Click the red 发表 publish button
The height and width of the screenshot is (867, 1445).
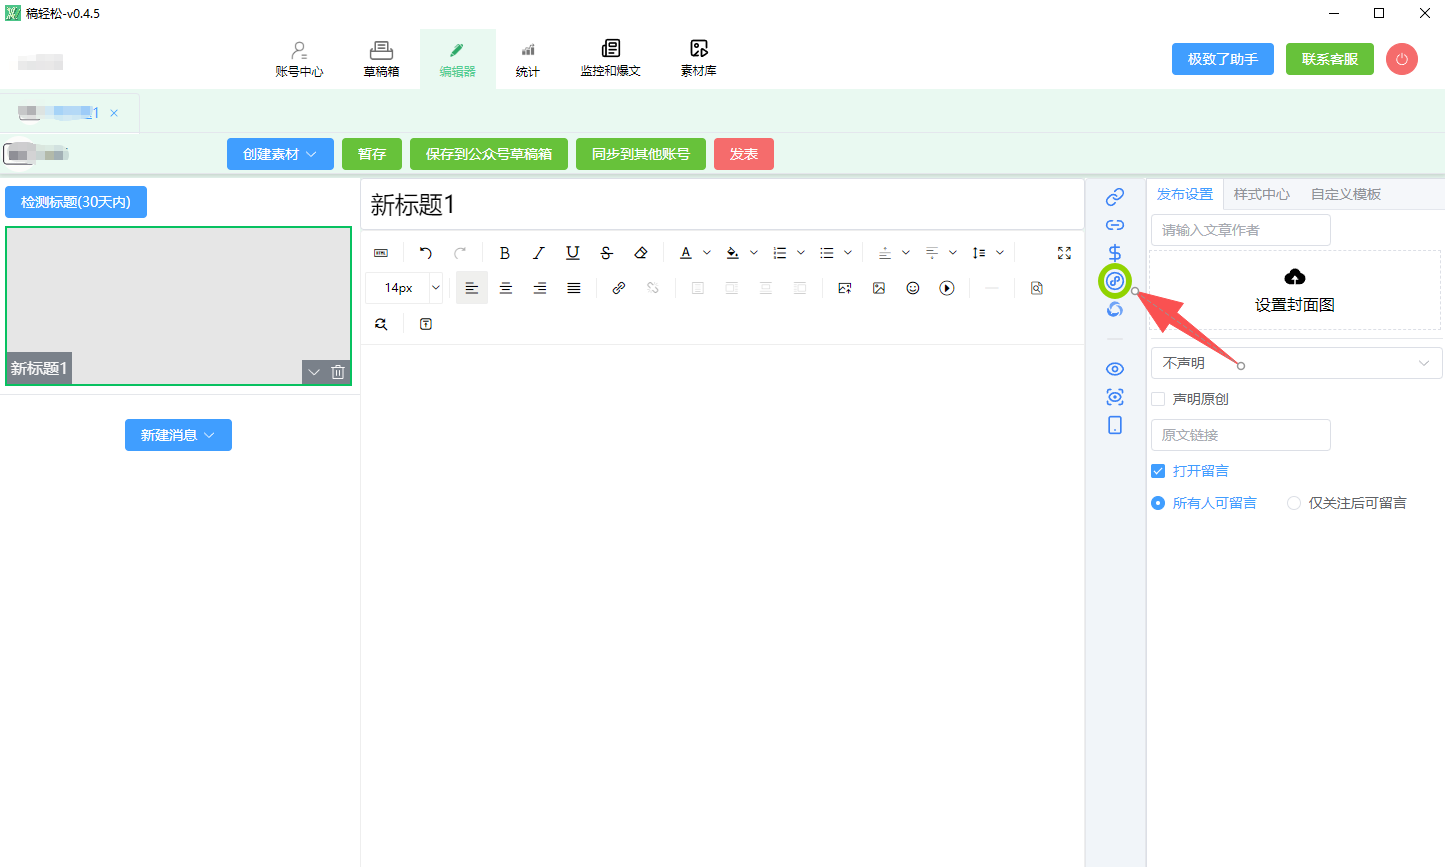[x=744, y=154]
